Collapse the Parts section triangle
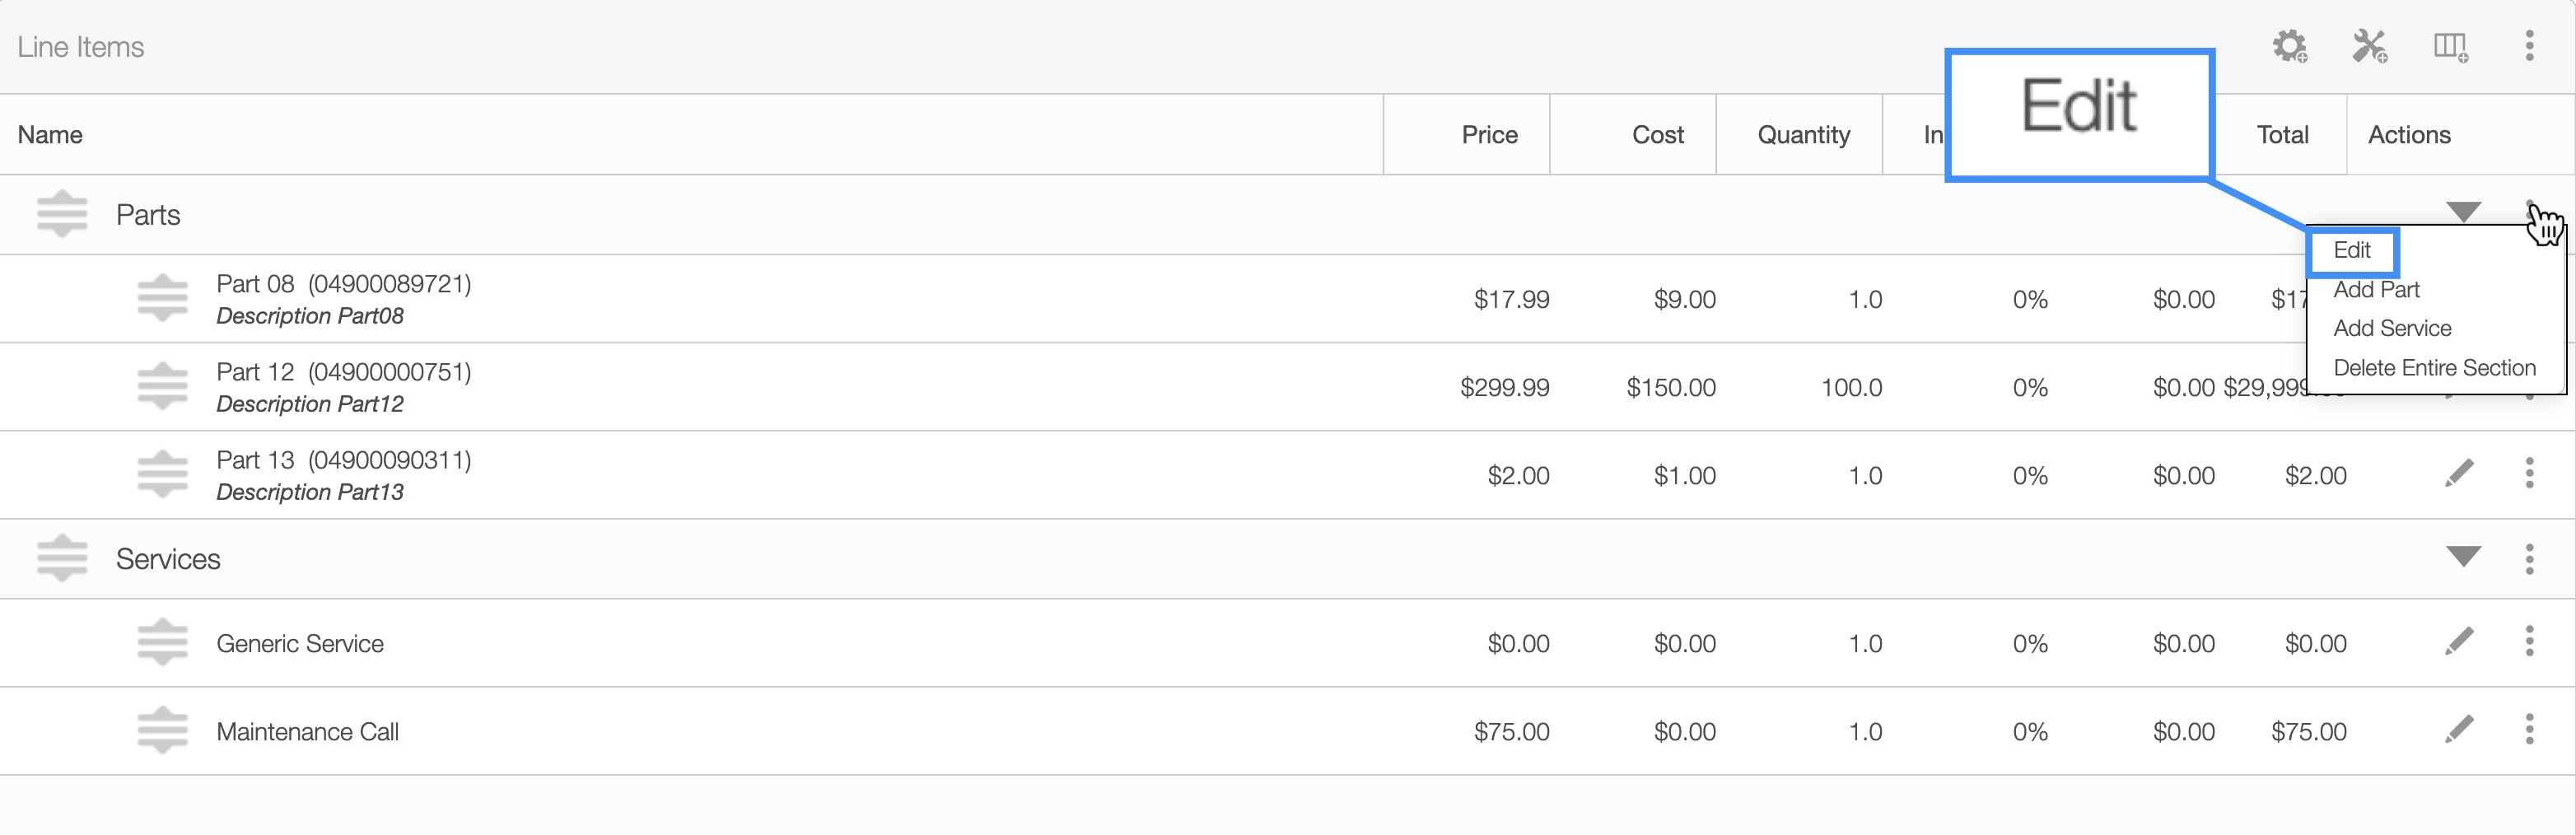The height and width of the screenshot is (835, 2576). point(2463,212)
